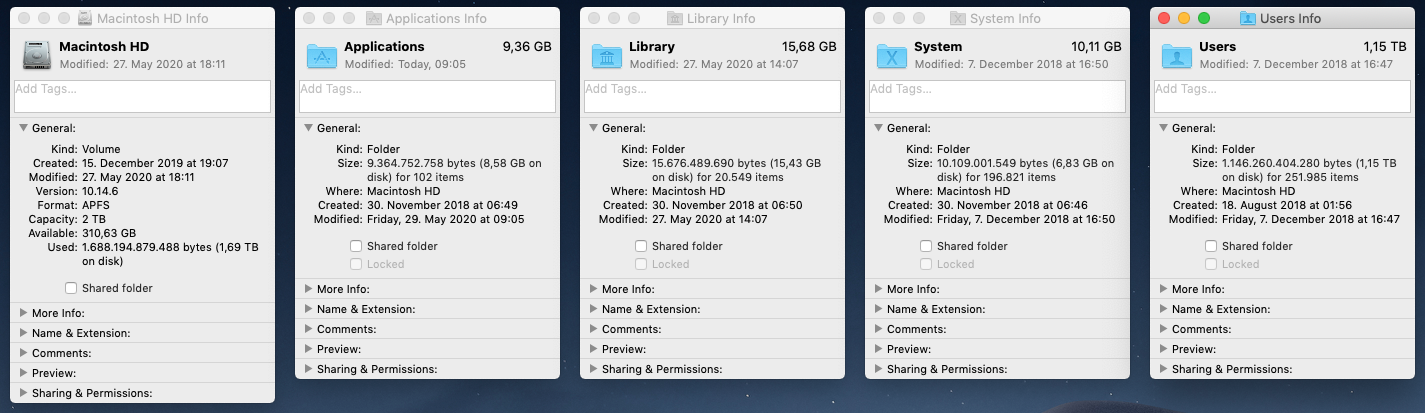Select the 9,36 GB size text
This screenshot has width=1425, height=413.
(x=526, y=46)
